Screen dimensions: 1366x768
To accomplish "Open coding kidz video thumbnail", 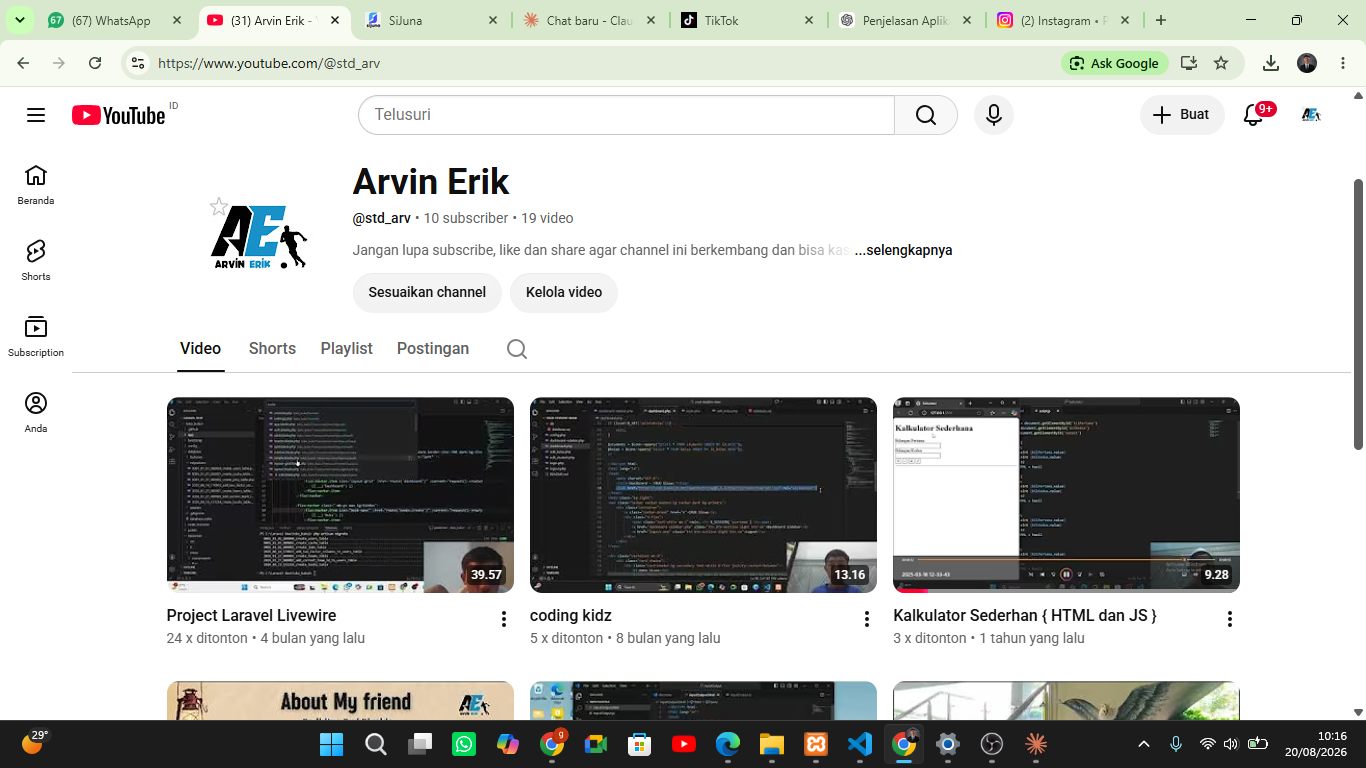I will 703,495.
